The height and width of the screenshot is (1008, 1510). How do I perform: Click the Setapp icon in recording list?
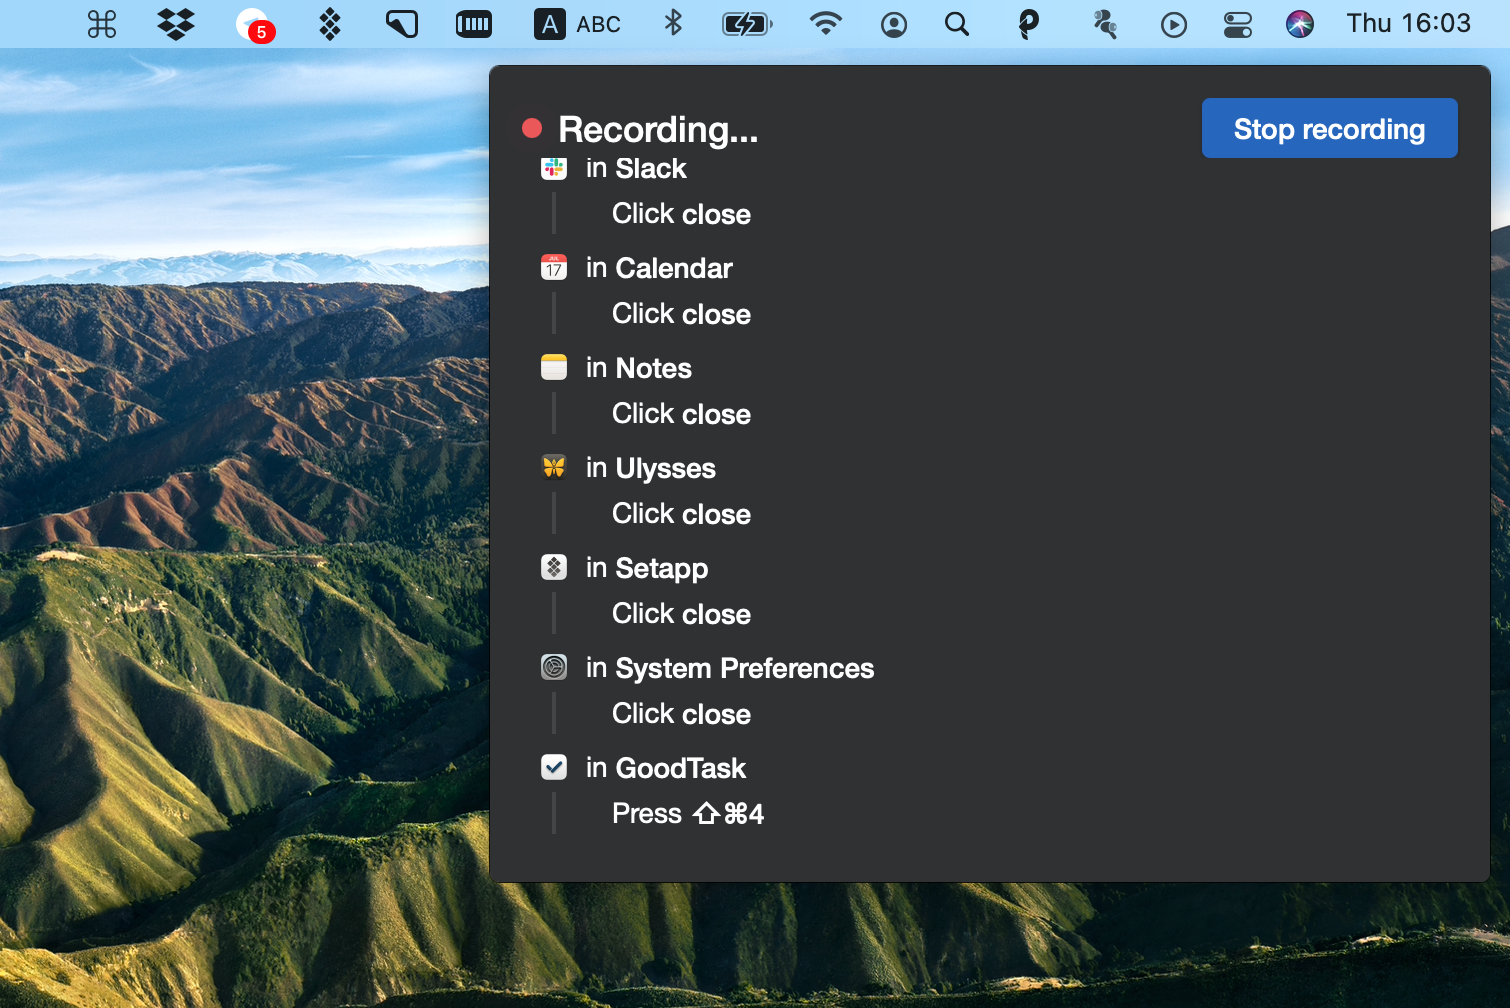point(554,567)
